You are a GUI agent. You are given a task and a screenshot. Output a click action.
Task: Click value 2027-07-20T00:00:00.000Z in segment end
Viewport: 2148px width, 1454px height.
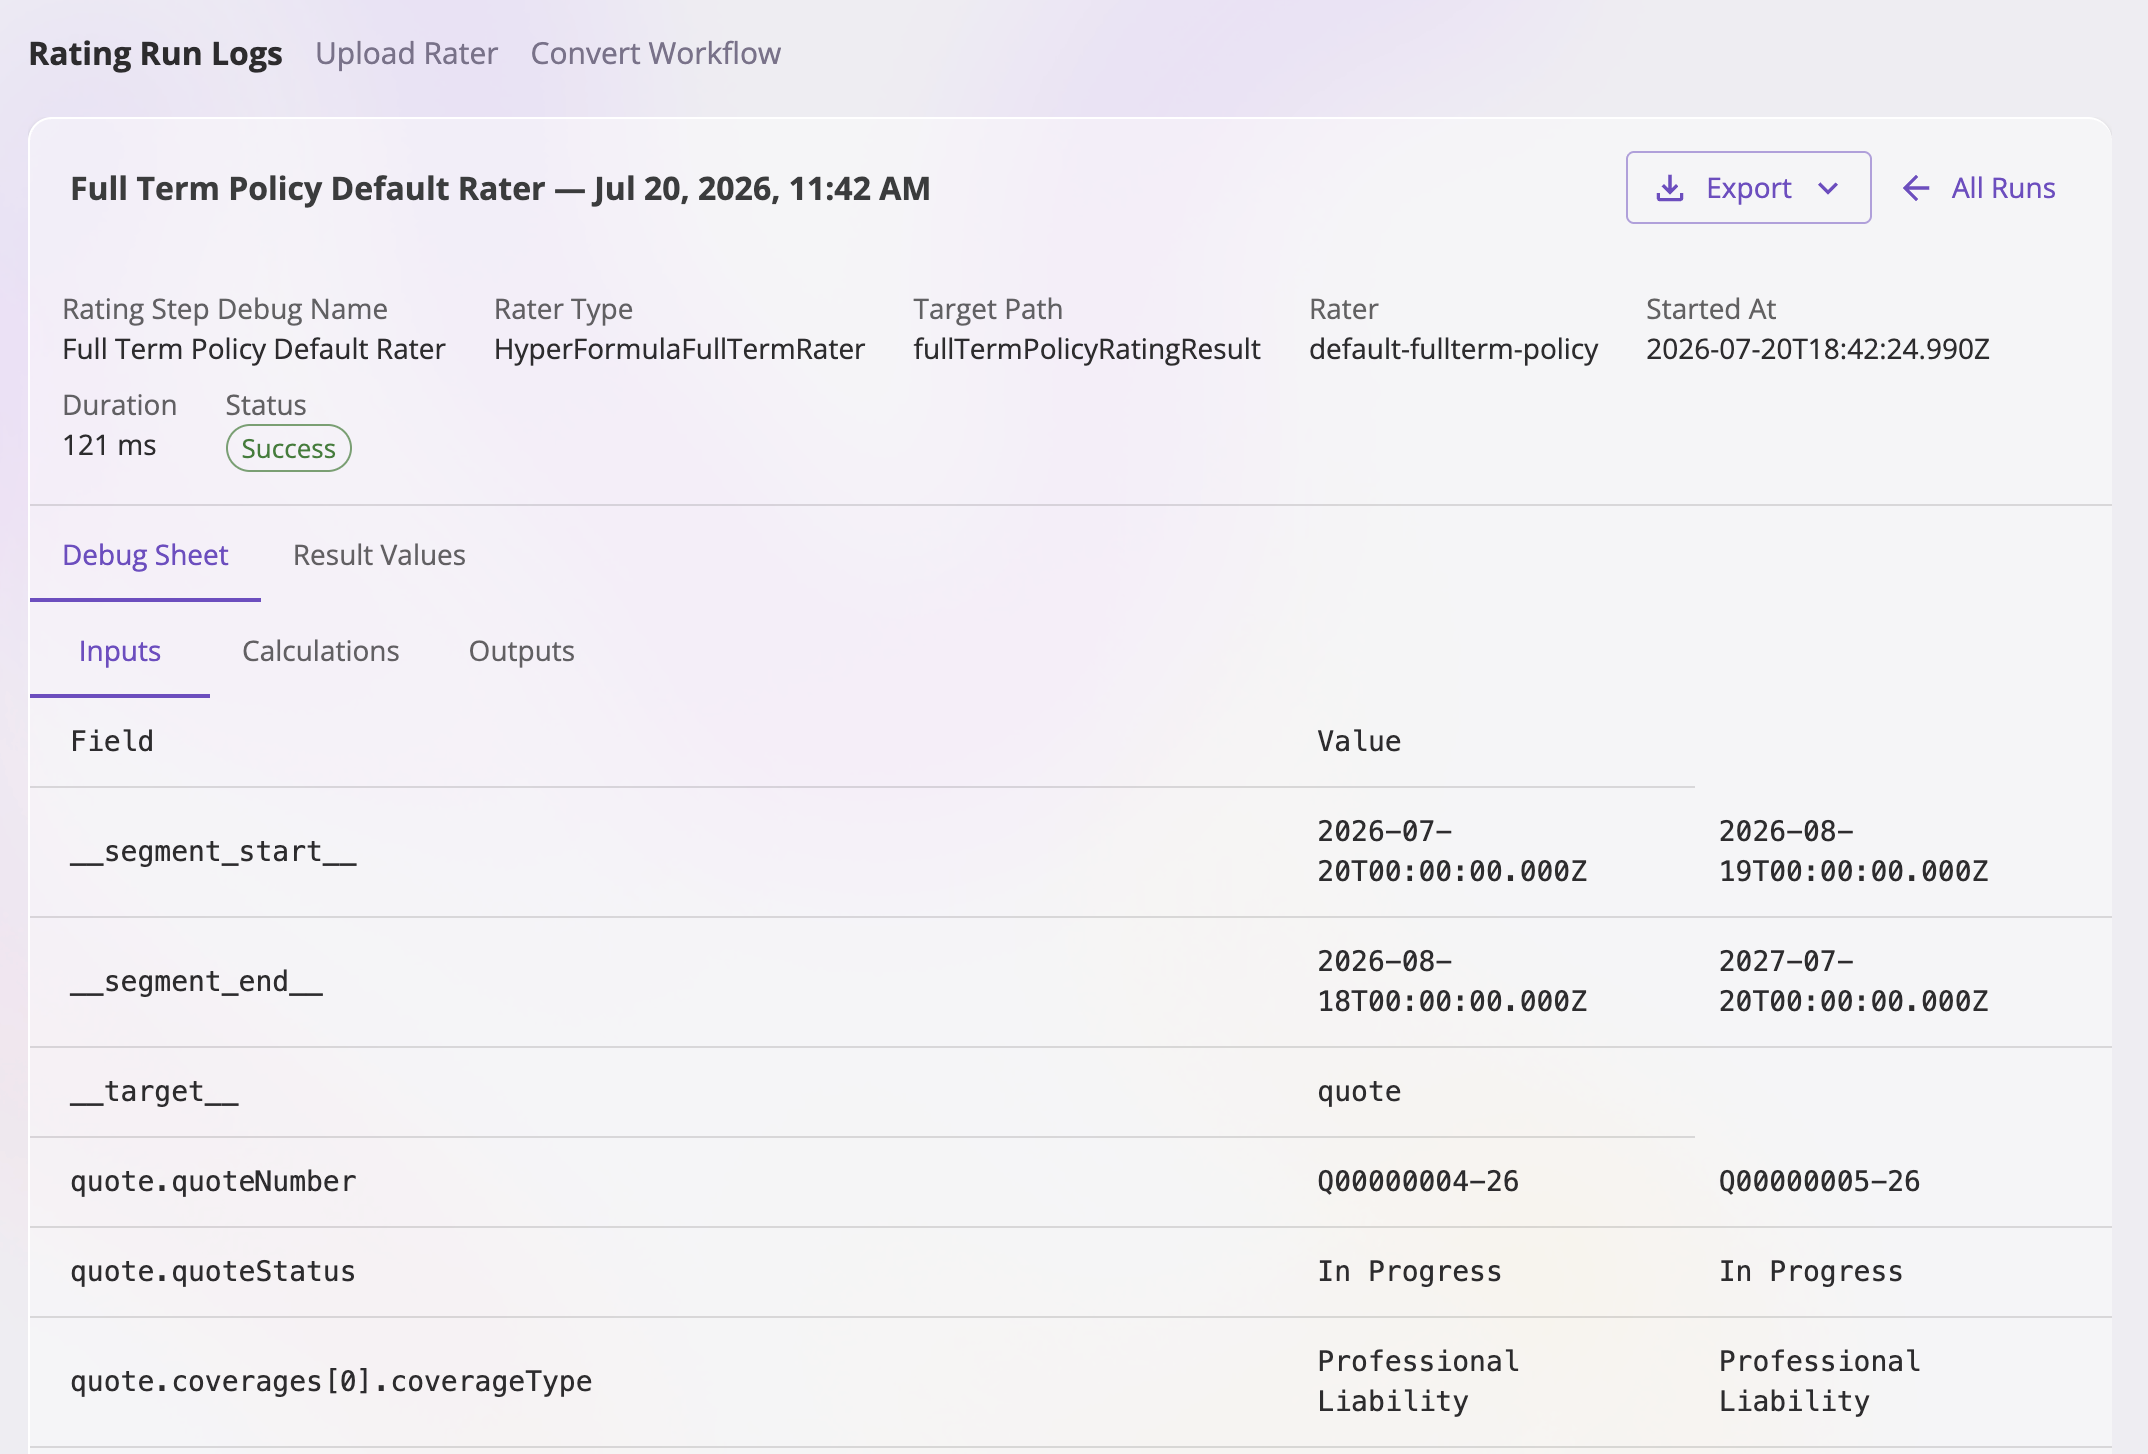pyautogui.click(x=1854, y=981)
